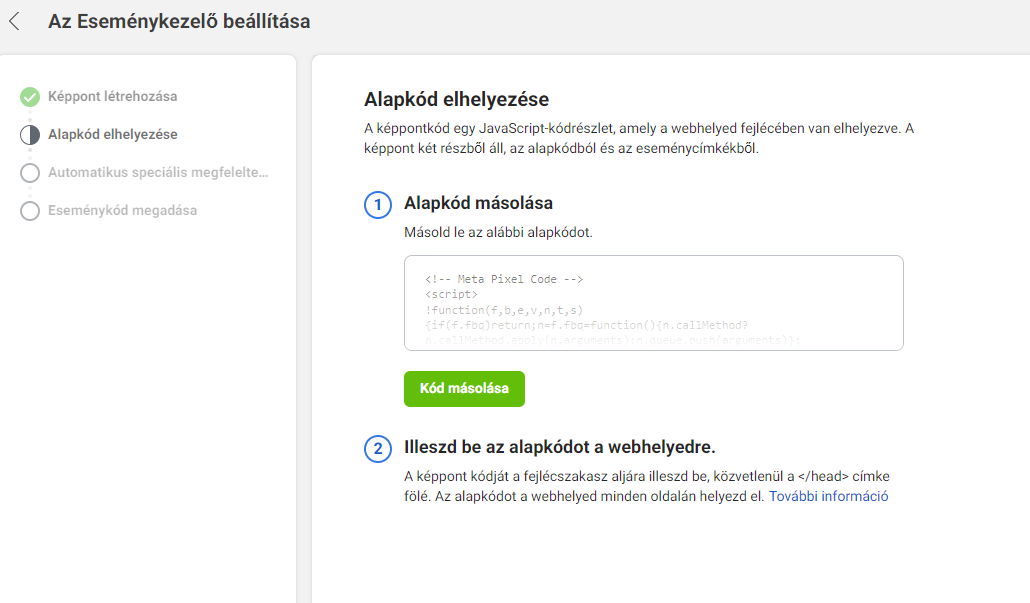The image size is (1030, 603).
Task: Click the Alapkód másolása subheading
Action: tap(478, 203)
